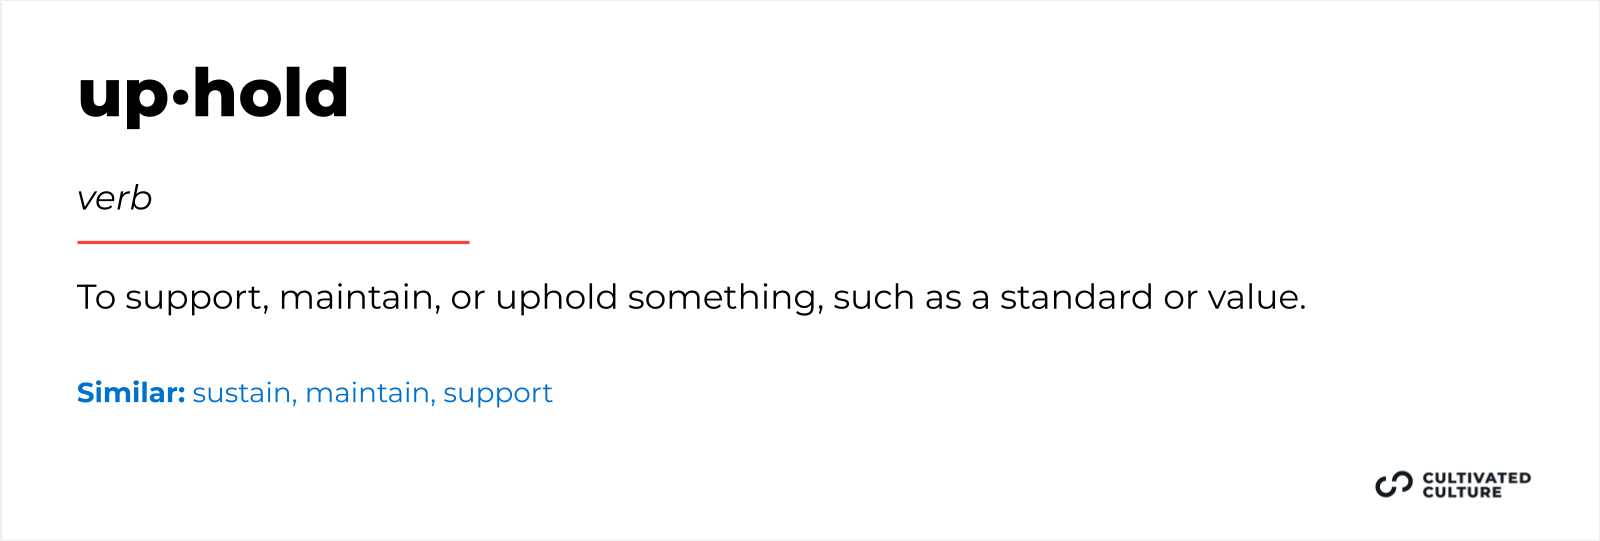1600x541 pixels.
Task: Click the syllable dot in the headline
Action: (x=180, y=97)
